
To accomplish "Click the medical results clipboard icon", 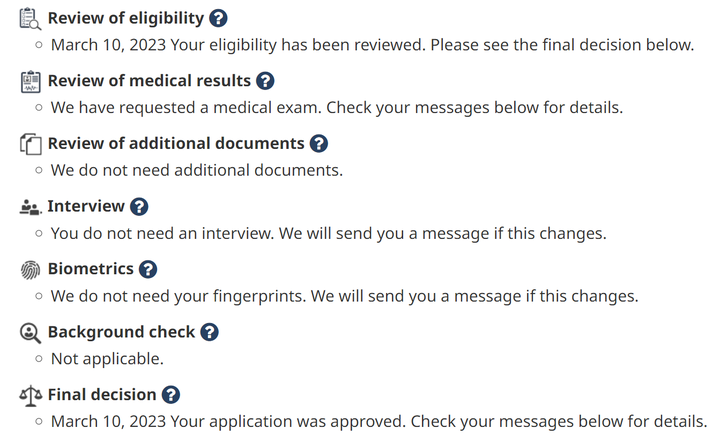I will [x=31, y=81].
